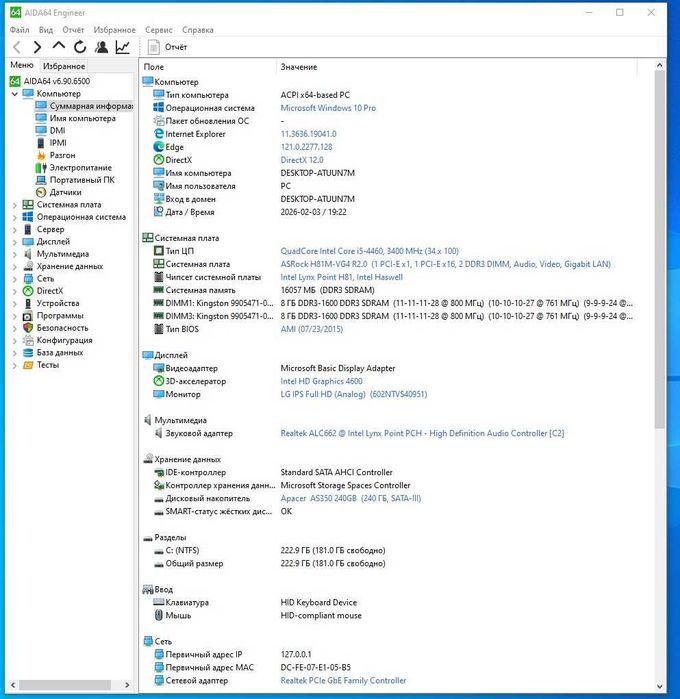This screenshot has width=680, height=699.
Task: Expand the Сервер tree node
Action: click(x=15, y=230)
